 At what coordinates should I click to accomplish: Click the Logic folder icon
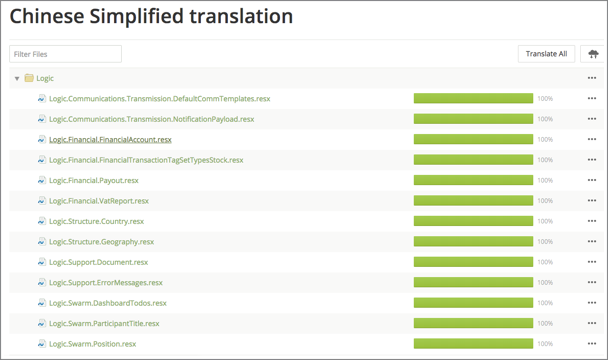[29, 78]
